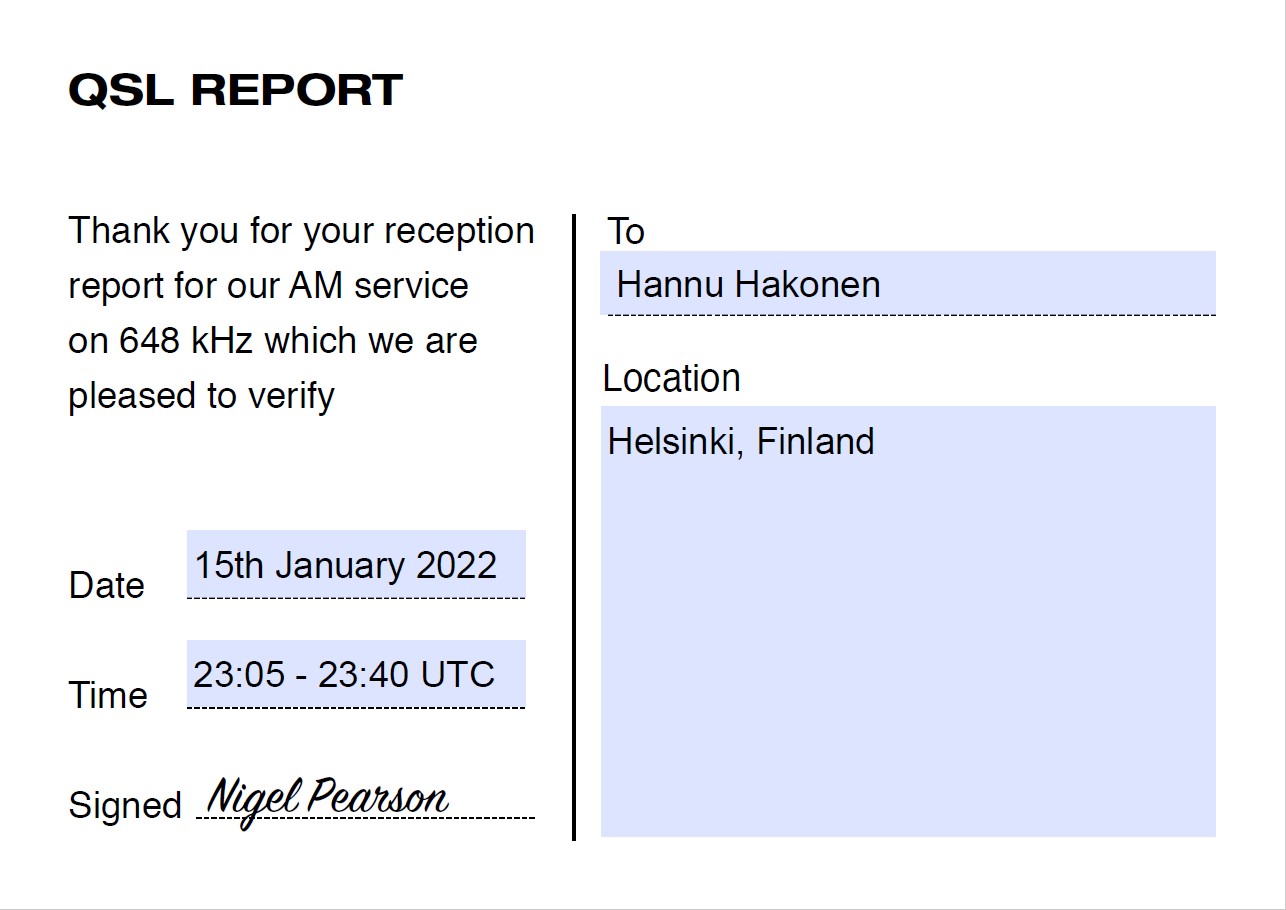
Task: Click the black vertical divider line
Action: tap(574, 527)
